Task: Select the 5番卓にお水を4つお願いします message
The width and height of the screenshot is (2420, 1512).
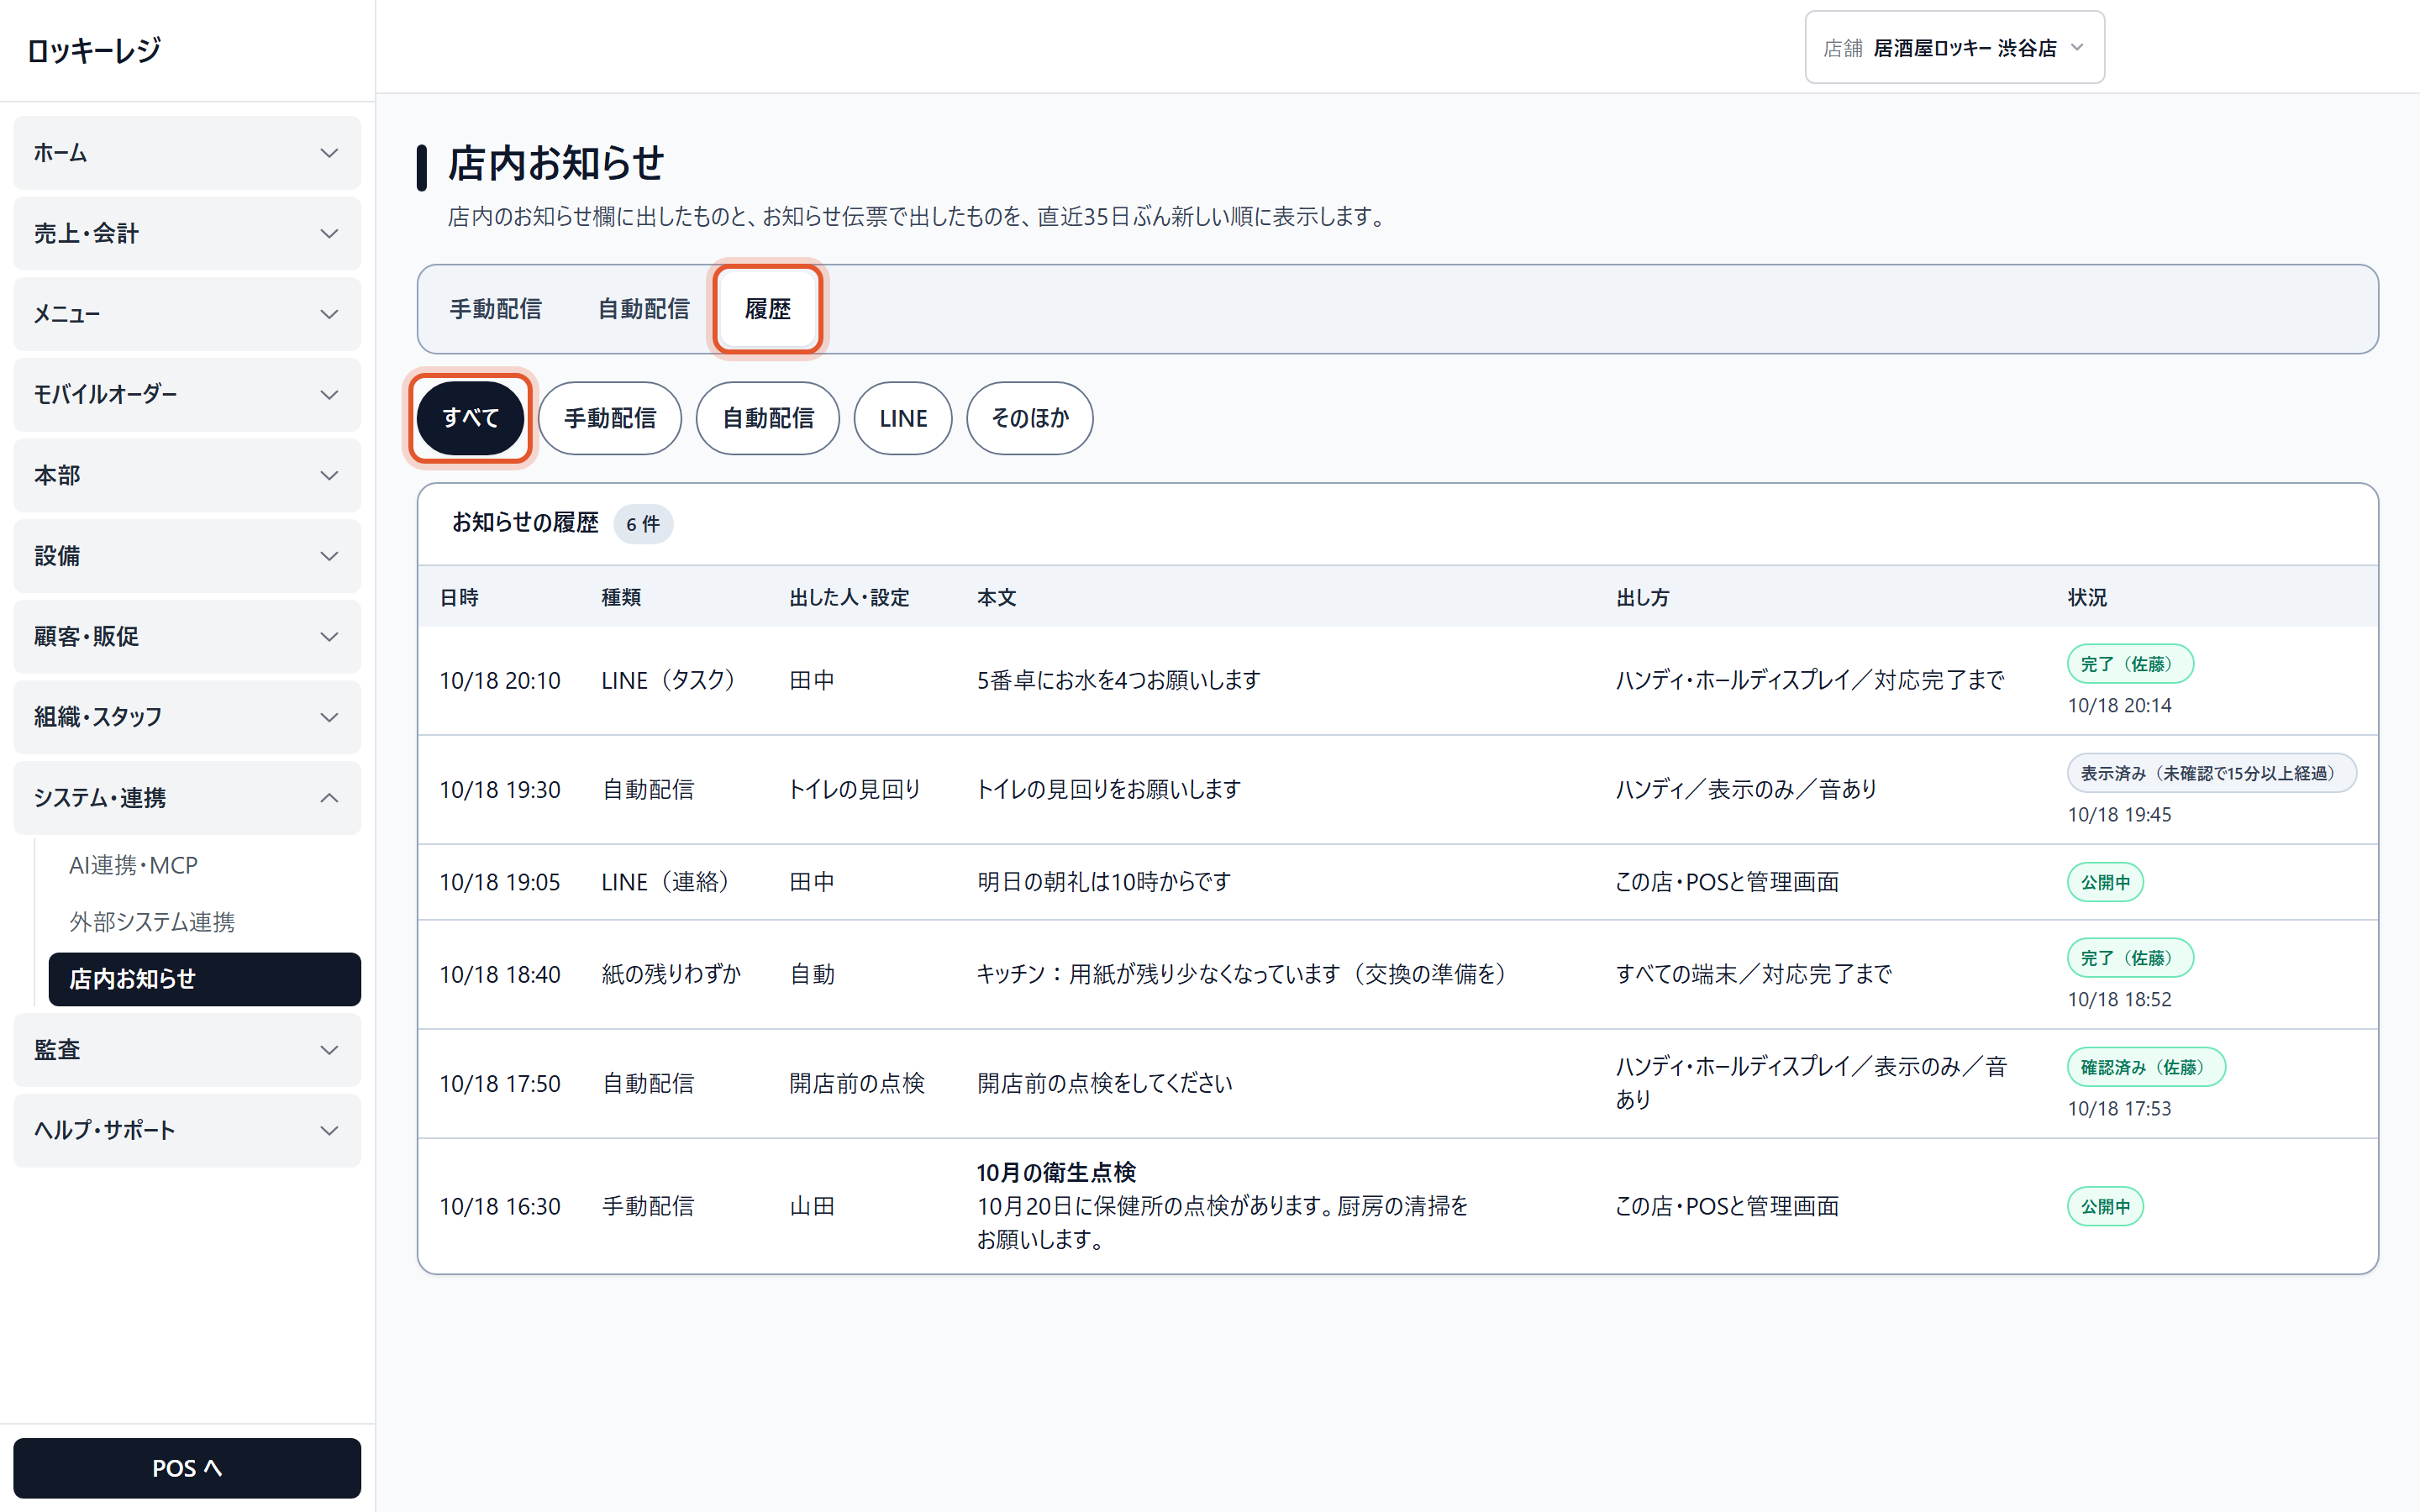Action: (1118, 680)
